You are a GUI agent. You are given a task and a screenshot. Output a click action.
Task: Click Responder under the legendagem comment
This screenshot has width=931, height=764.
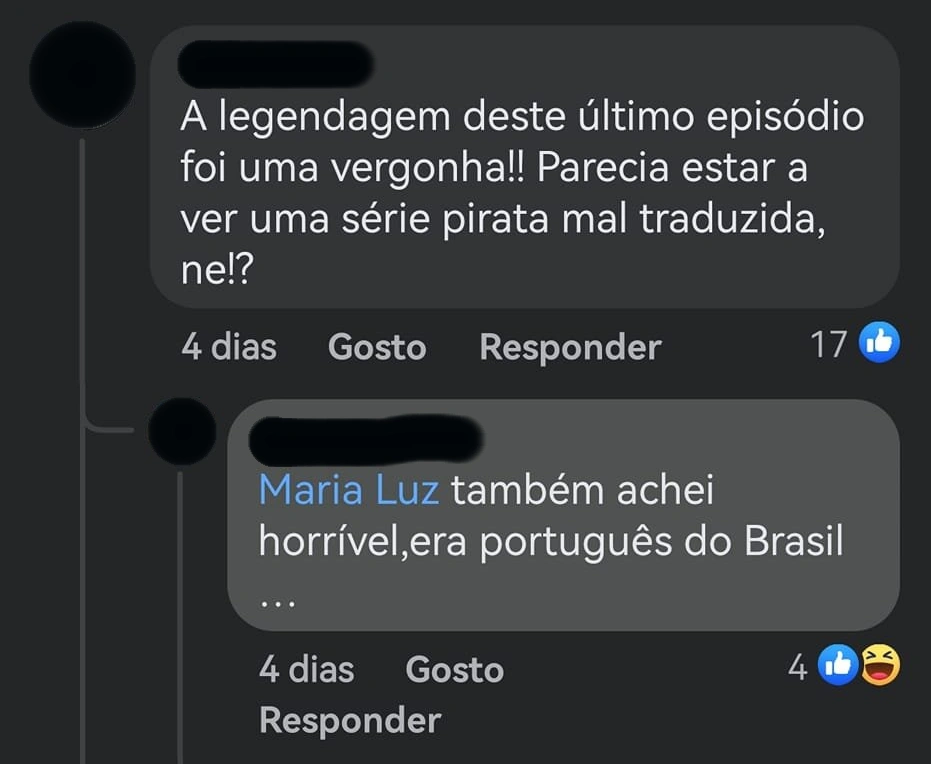[570, 347]
